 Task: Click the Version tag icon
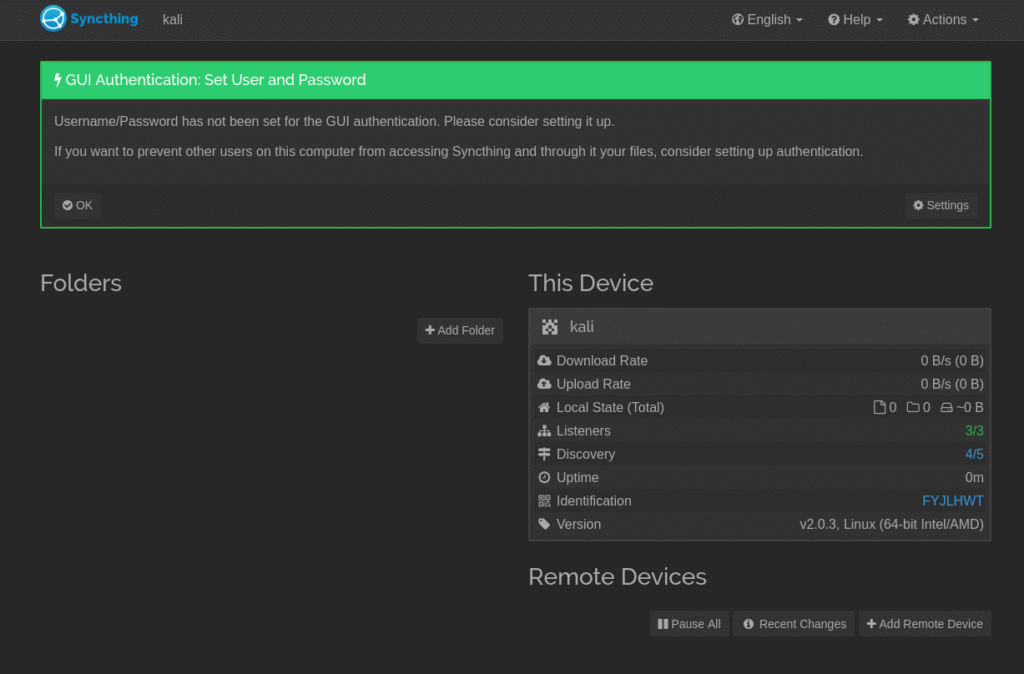544,524
